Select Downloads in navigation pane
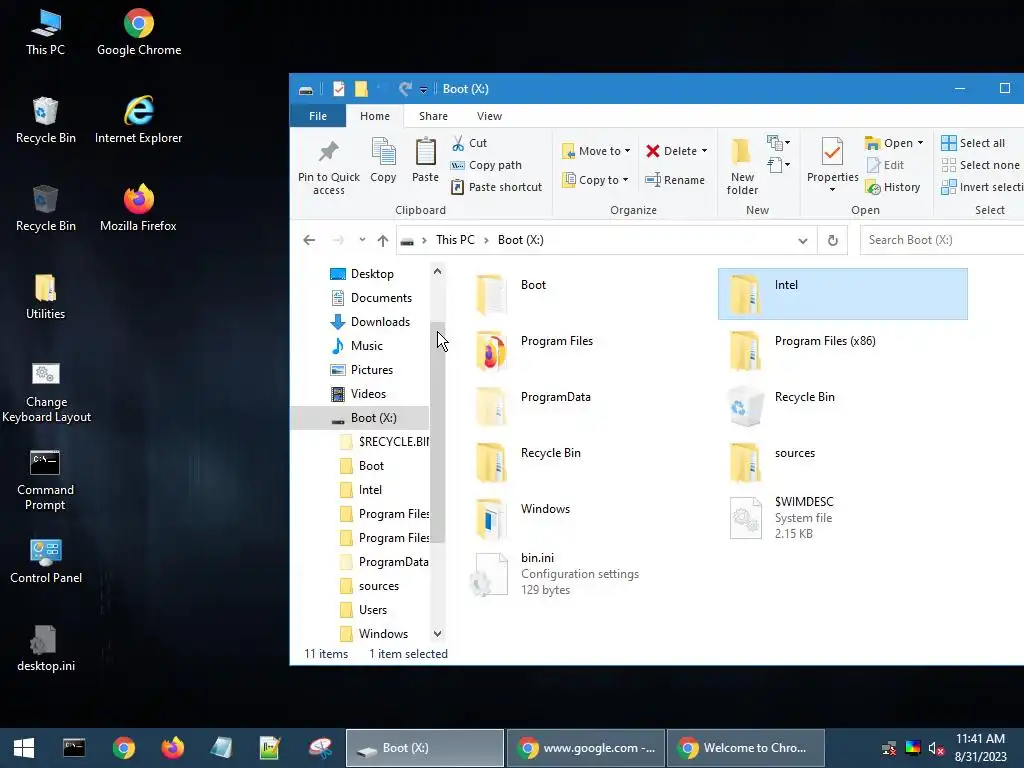This screenshot has height=768, width=1024. point(370,322)
